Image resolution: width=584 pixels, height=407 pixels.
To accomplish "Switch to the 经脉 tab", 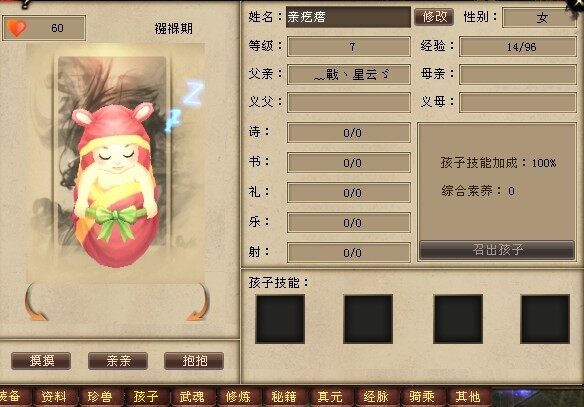I will click(376, 397).
